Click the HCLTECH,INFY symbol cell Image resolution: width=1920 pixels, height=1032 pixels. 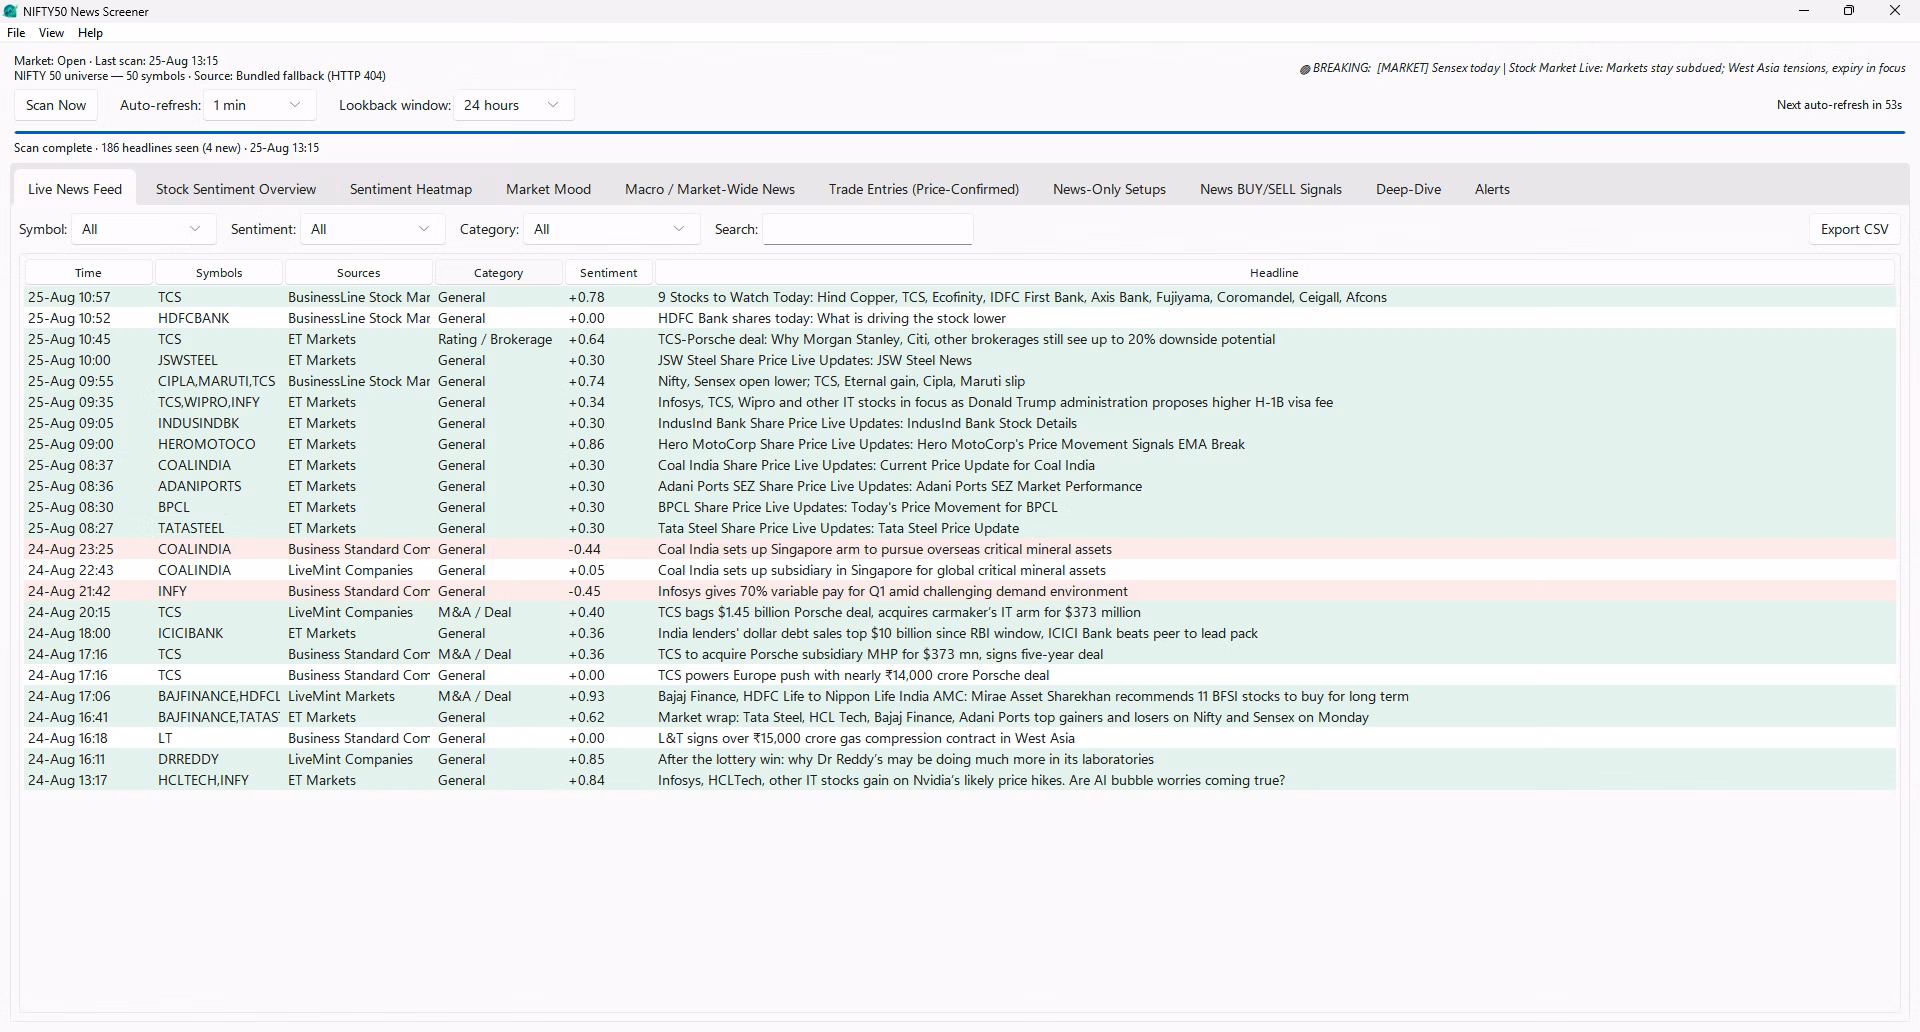coord(203,780)
